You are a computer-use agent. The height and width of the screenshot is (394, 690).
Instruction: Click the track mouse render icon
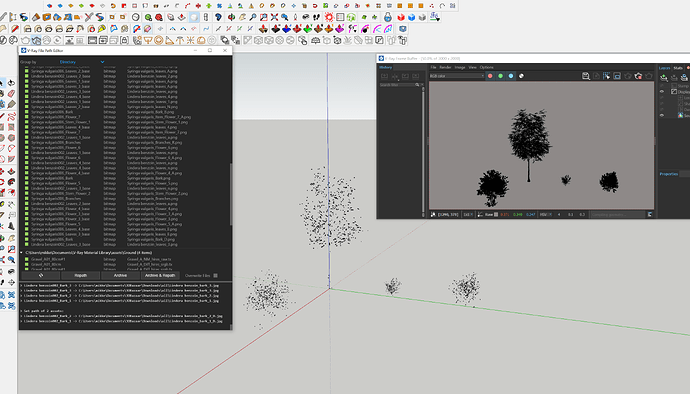[x=607, y=76]
